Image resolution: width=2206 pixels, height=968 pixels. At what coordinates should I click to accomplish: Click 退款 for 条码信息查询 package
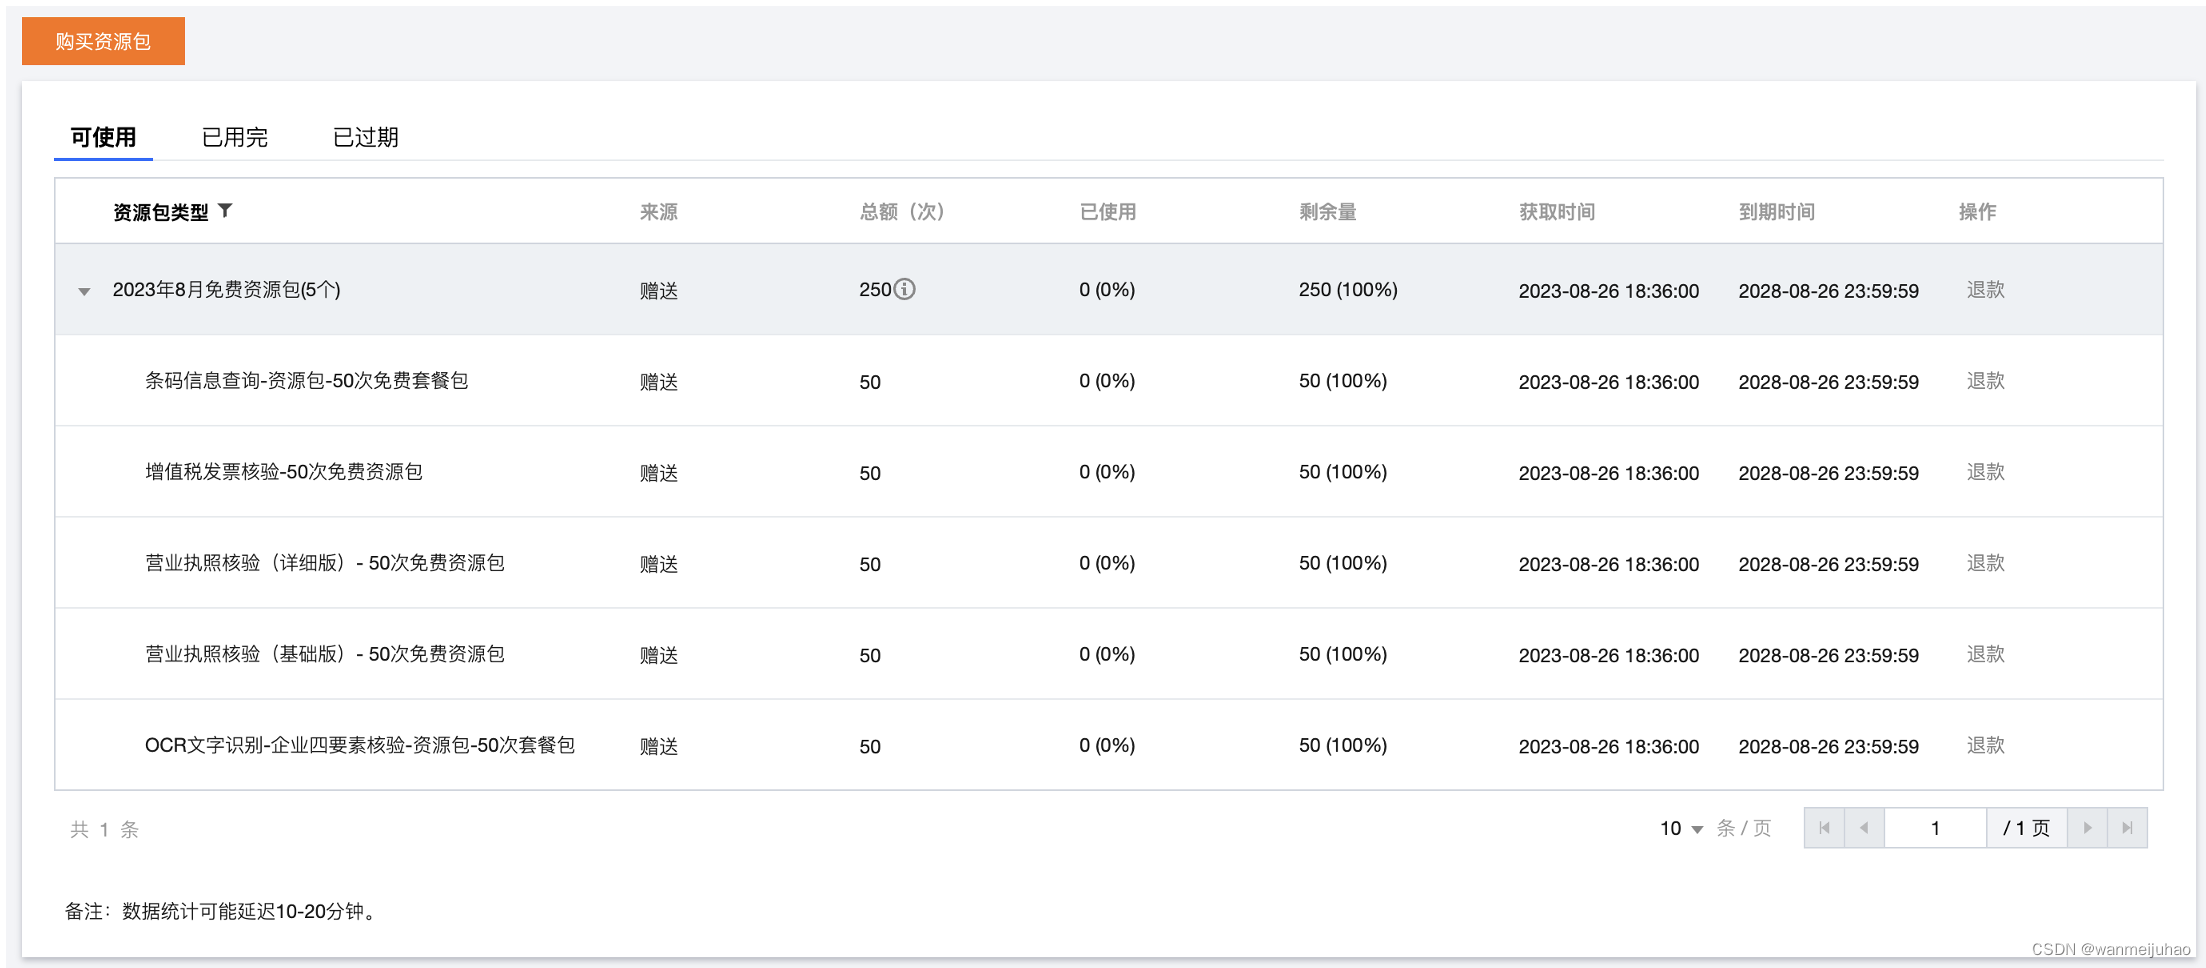tap(1985, 380)
